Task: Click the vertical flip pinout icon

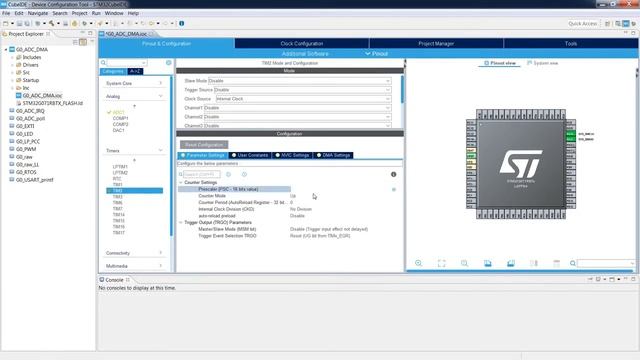Action: 534,263
